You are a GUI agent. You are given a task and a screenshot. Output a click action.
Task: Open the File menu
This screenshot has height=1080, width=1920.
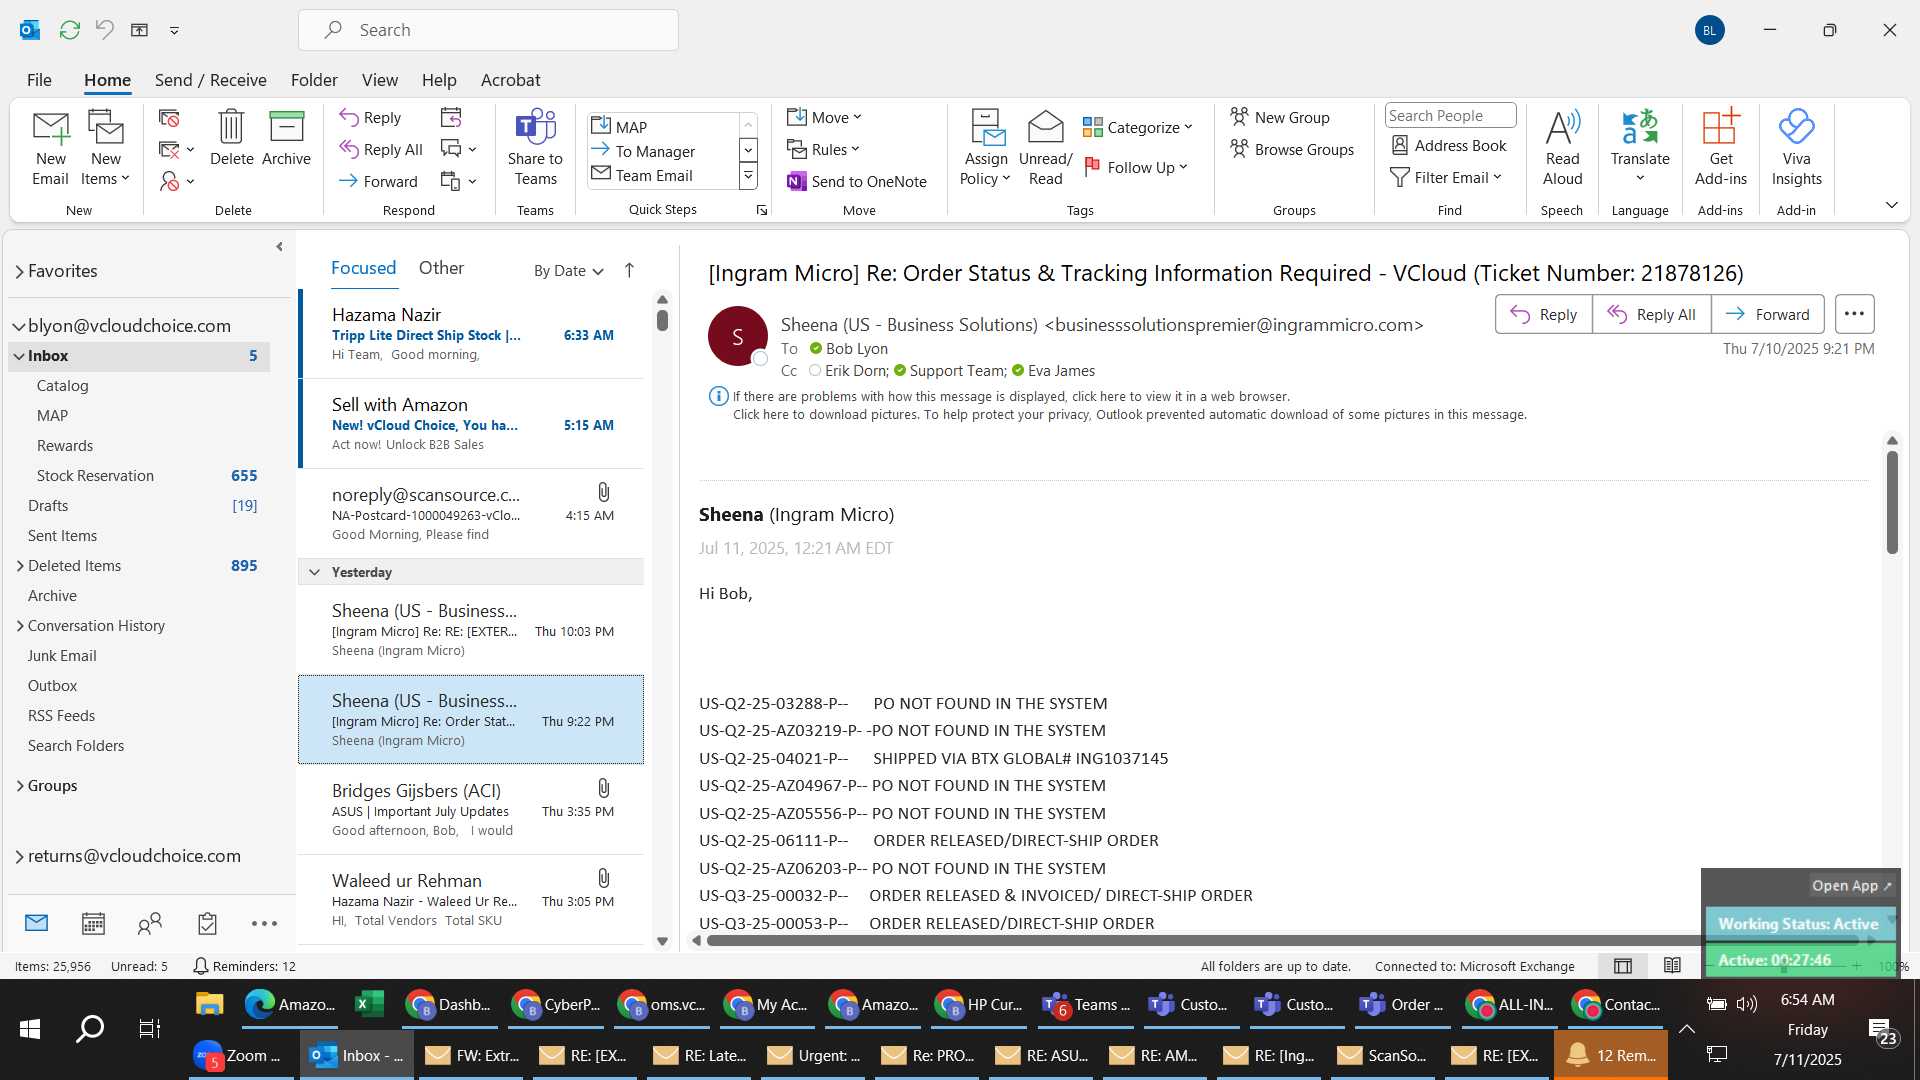click(39, 80)
